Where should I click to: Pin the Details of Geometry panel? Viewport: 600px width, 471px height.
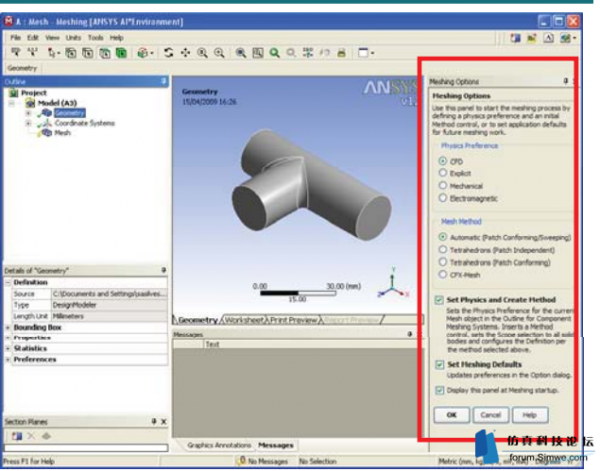pyautogui.click(x=164, y=270)
